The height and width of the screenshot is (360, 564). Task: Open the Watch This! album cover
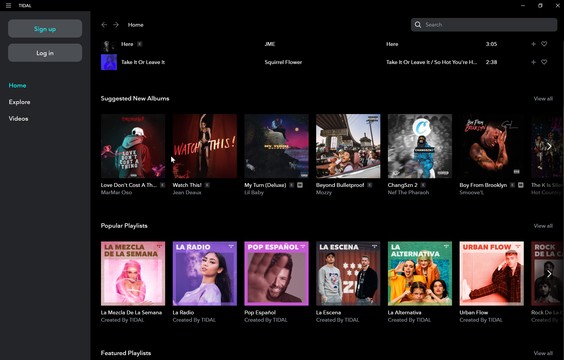pos(205,146)
